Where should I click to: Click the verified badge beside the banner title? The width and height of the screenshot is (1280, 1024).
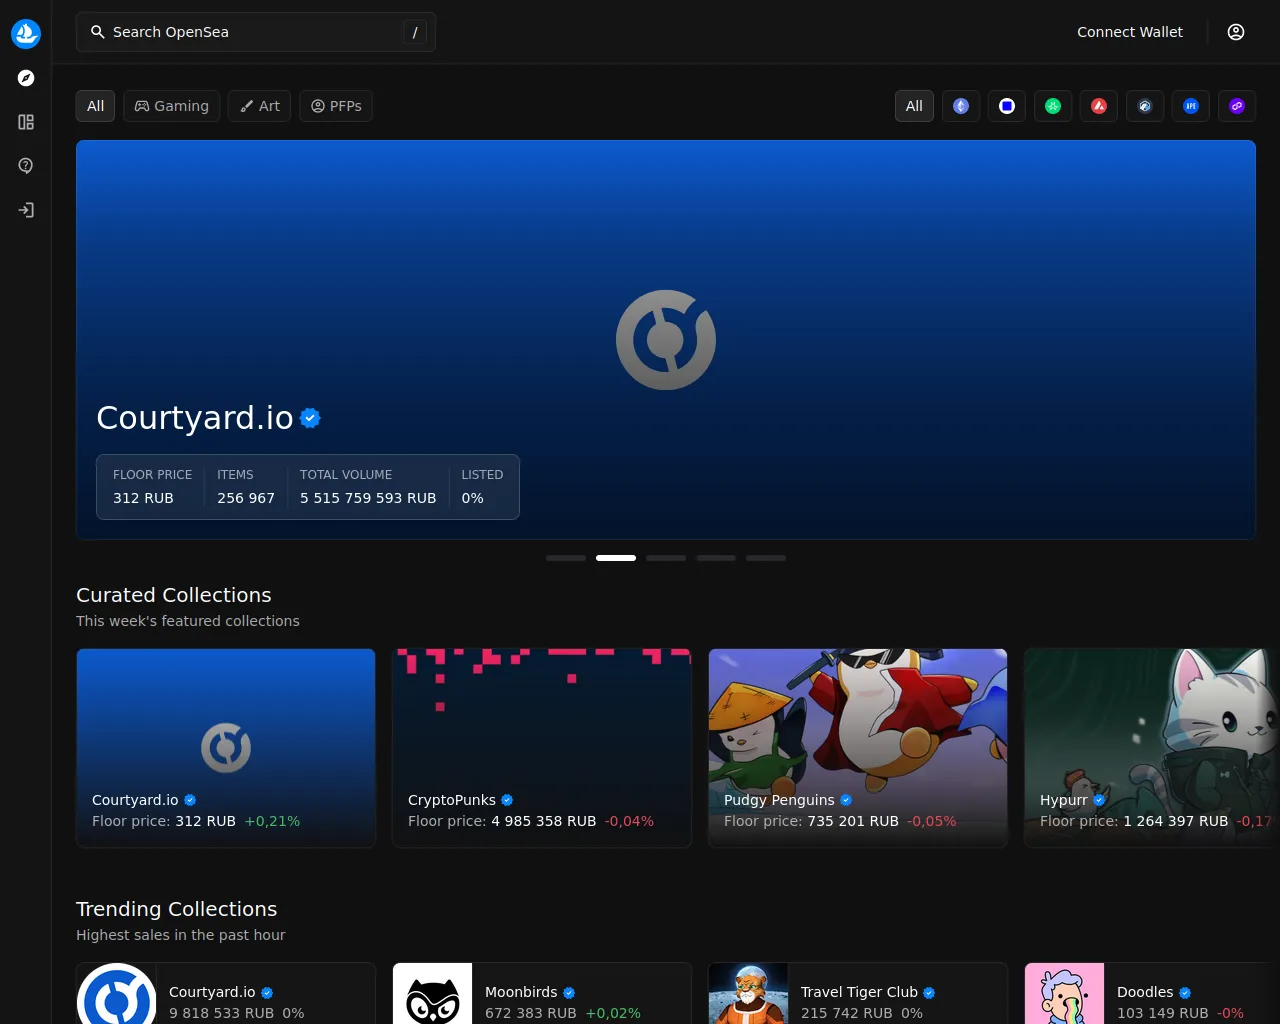(311, 418)
